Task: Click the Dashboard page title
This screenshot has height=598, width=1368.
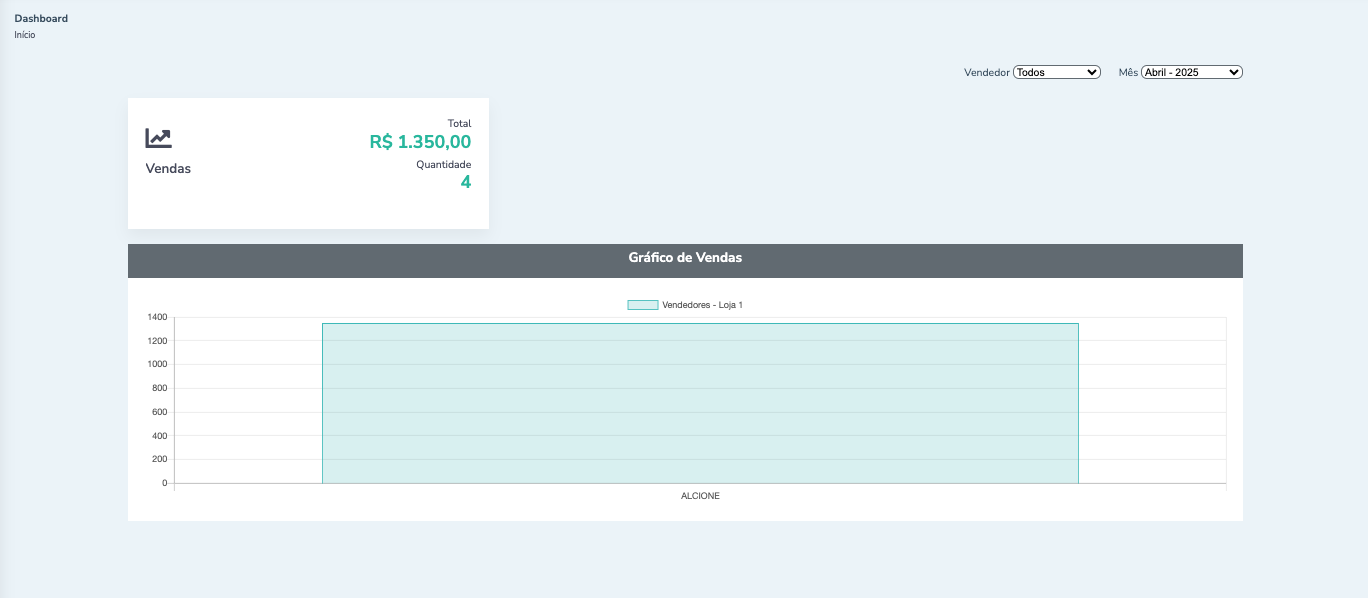Action: (x=41, y=18)
